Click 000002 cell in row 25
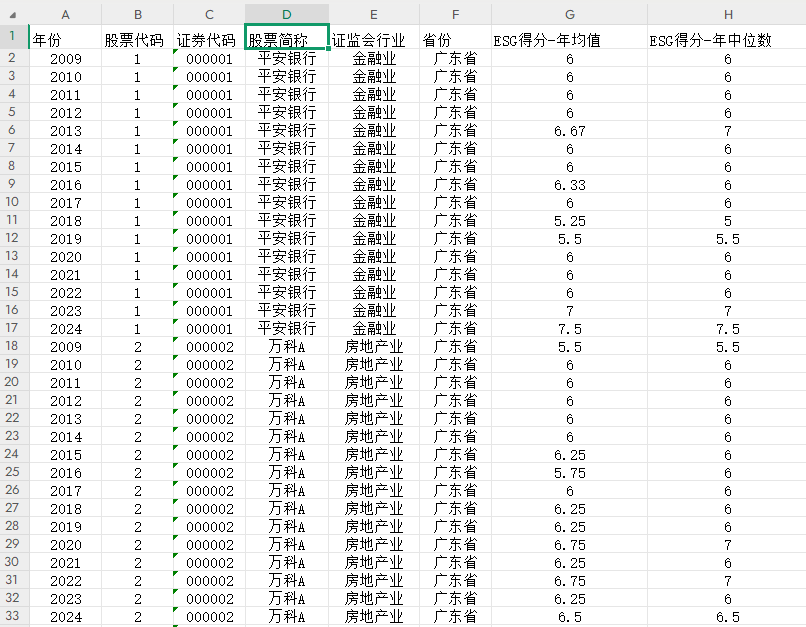This screenshot has width=806, height=627. coord(209,472)
